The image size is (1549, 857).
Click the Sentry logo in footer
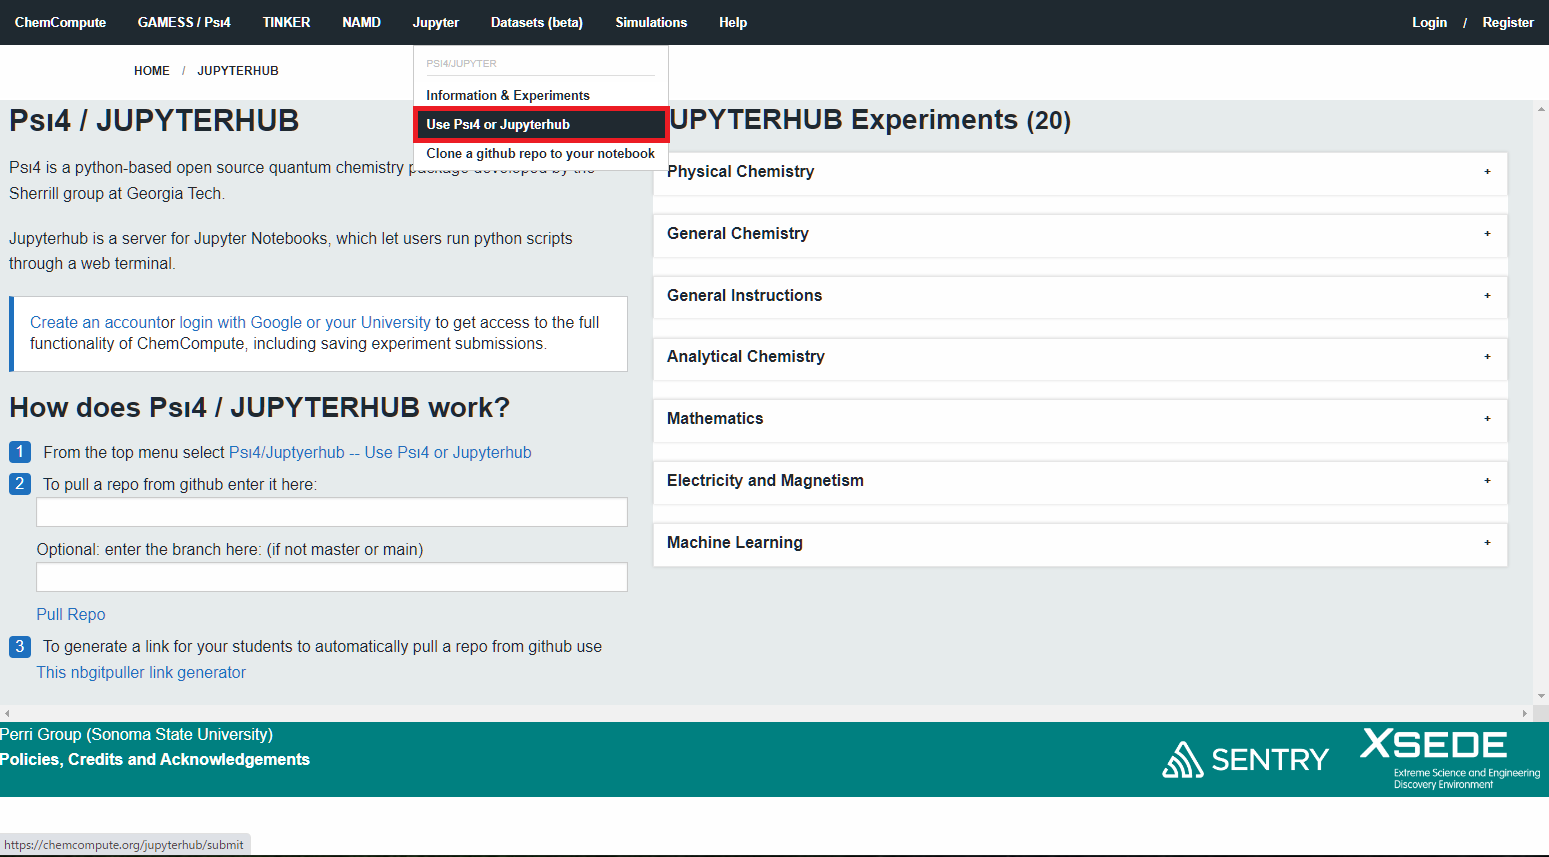1245,760
